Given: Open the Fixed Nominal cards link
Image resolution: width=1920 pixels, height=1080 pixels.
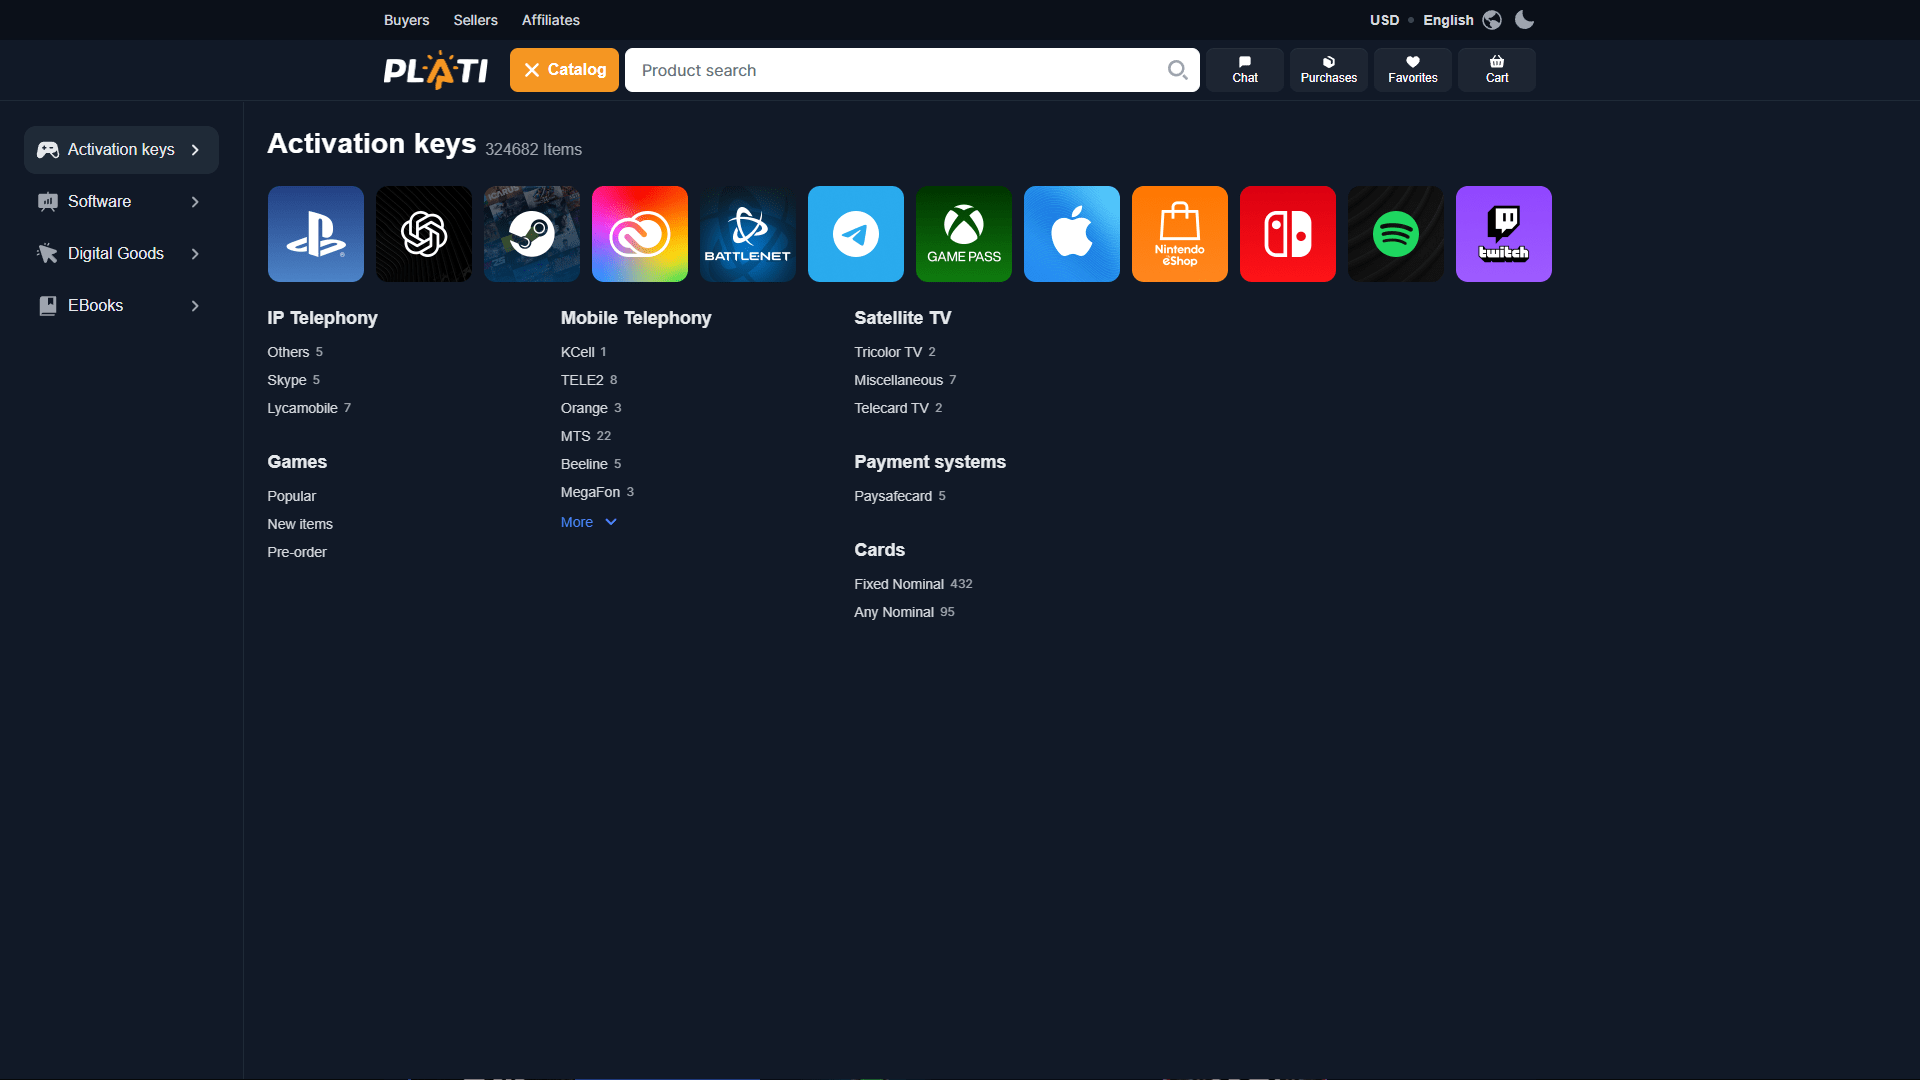Looking at the screenshot, I should (x=898, y=583).
